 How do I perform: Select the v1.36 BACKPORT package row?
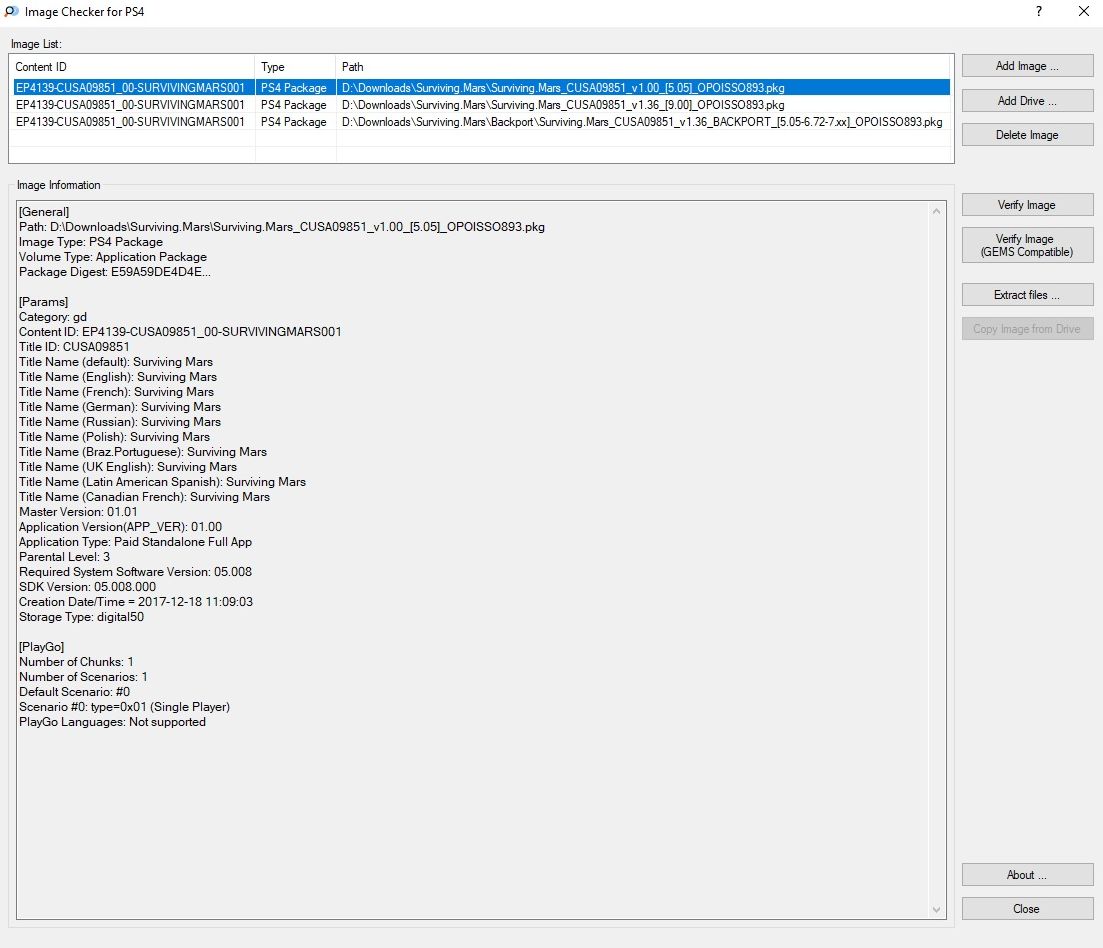481,122
